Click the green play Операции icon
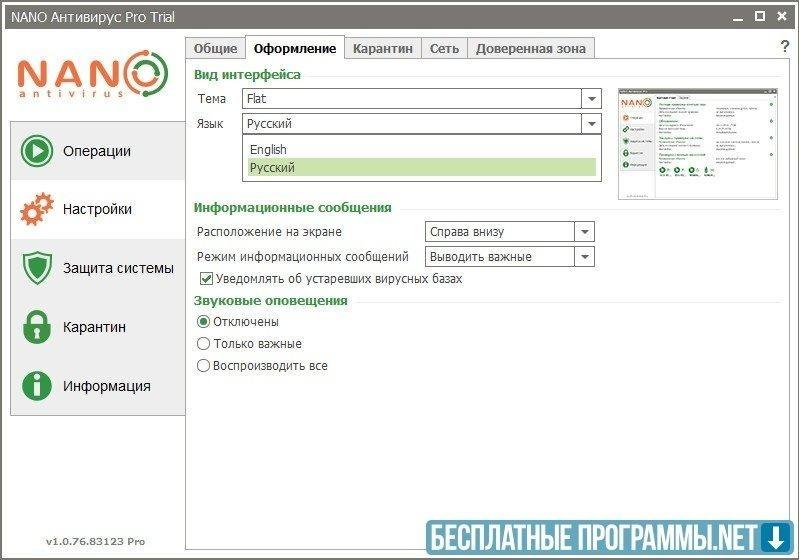The height and width of the screenshot is (560, 799). pos(37,151)
